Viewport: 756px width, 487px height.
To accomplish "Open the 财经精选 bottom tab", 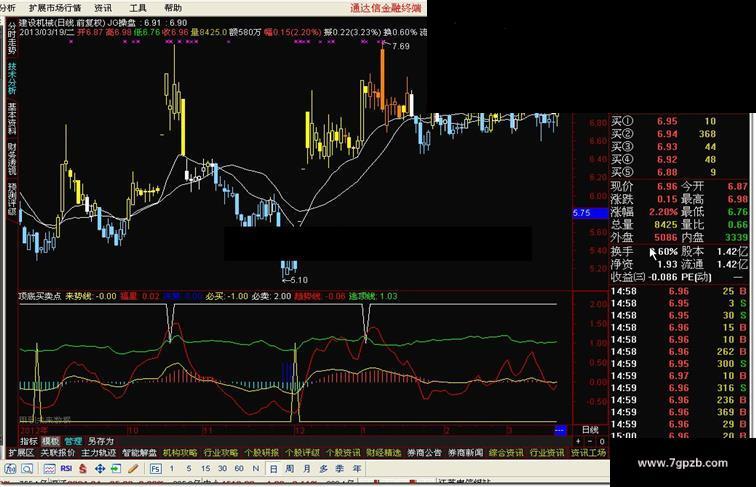I will coord(384,453).
